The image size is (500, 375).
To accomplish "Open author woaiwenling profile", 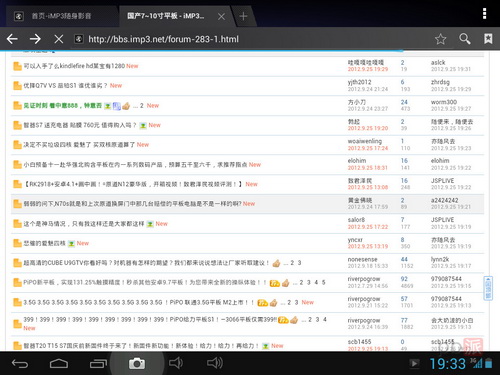I will point(365,141).
